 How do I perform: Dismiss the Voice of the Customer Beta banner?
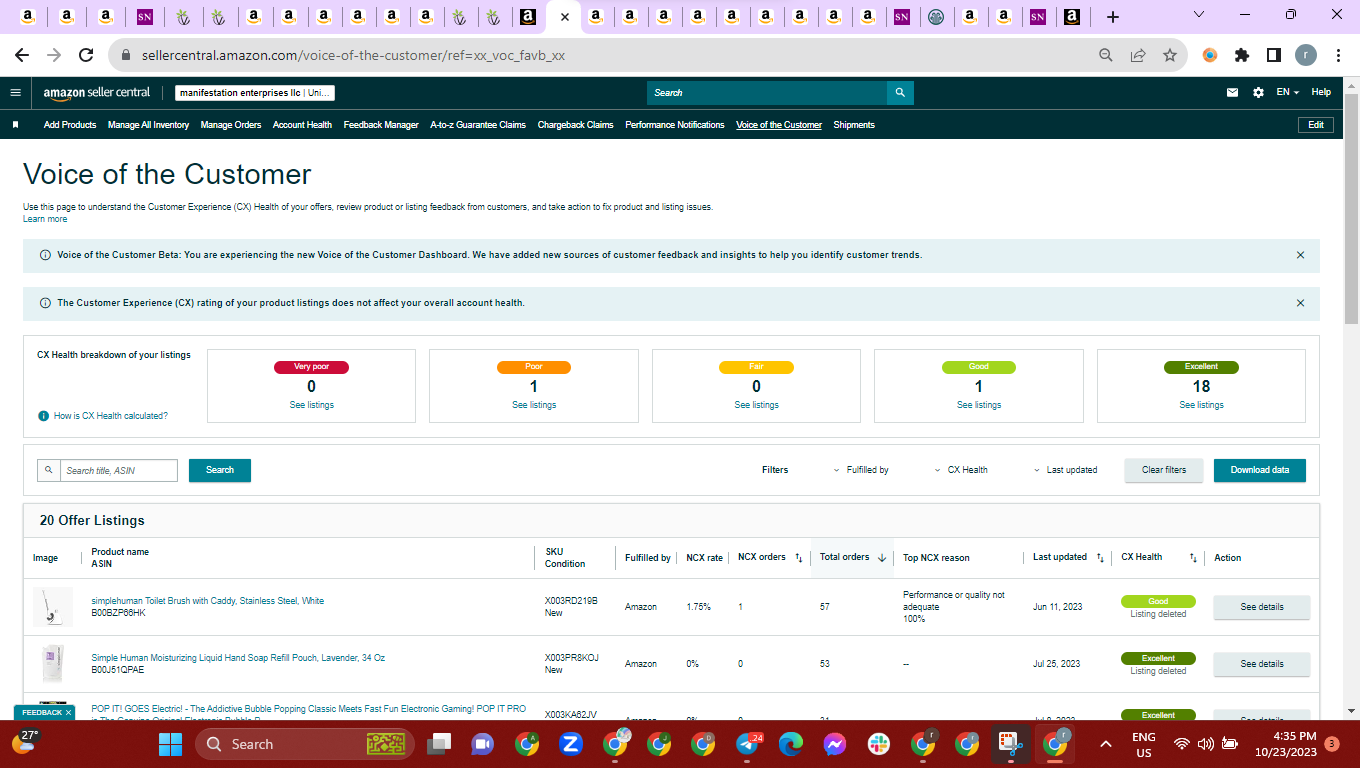1300,255
